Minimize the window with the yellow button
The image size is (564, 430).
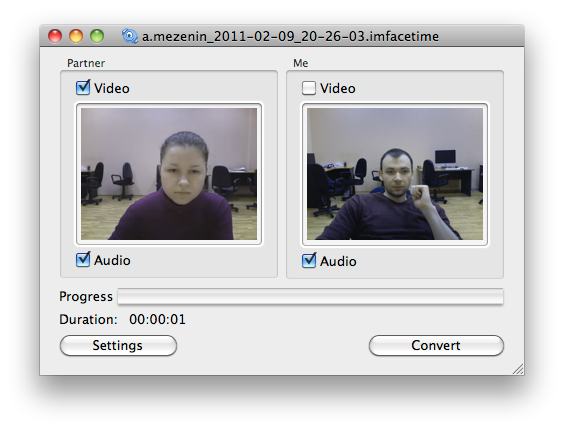(76, 36)
